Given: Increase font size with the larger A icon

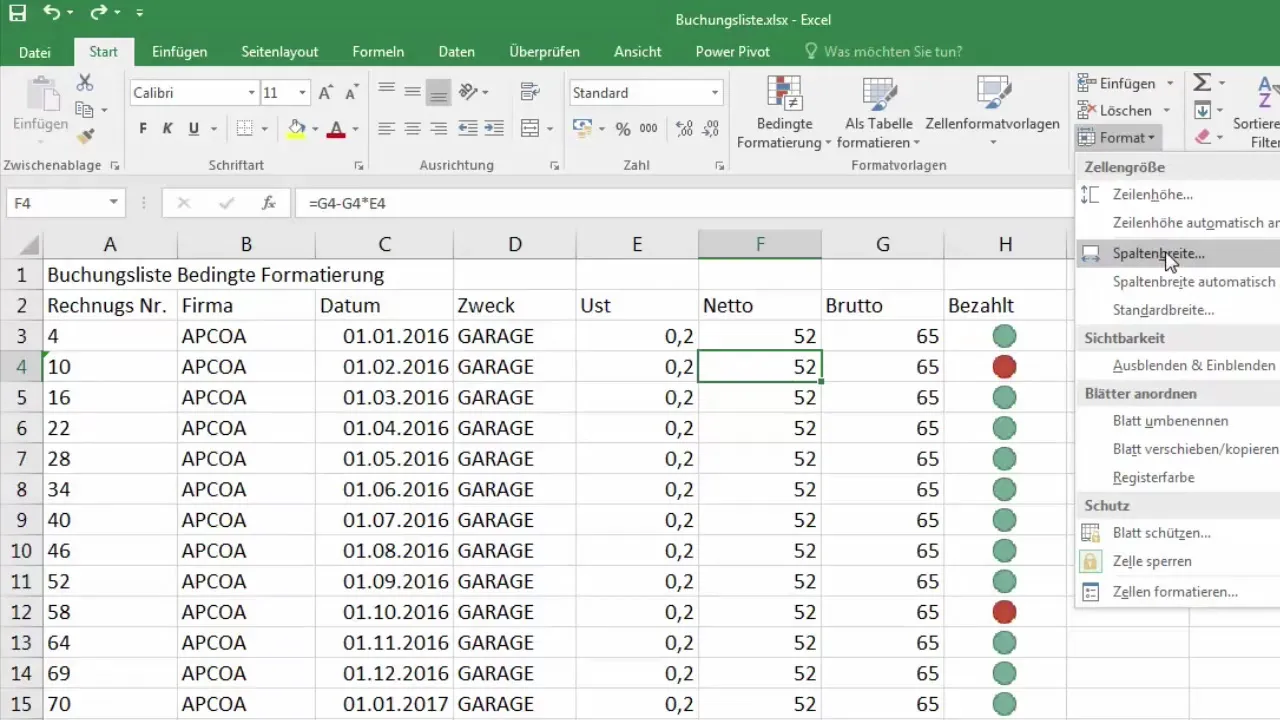Looking at the screenshot, I should (325, 93).
